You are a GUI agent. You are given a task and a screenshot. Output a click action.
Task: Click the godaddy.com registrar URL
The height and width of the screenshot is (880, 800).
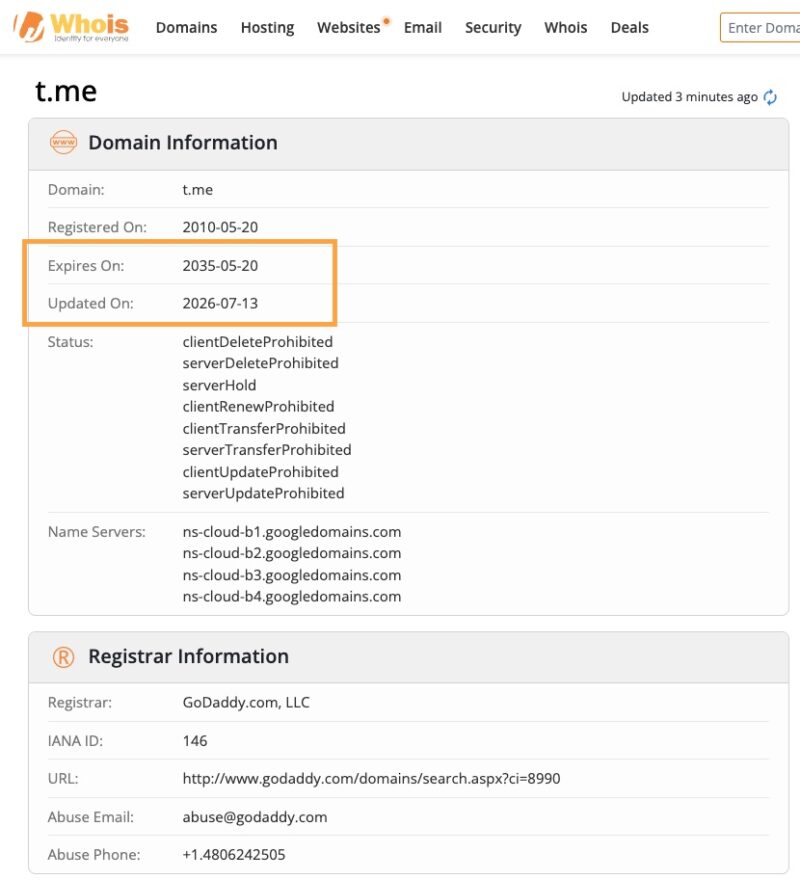click(371, 779)
